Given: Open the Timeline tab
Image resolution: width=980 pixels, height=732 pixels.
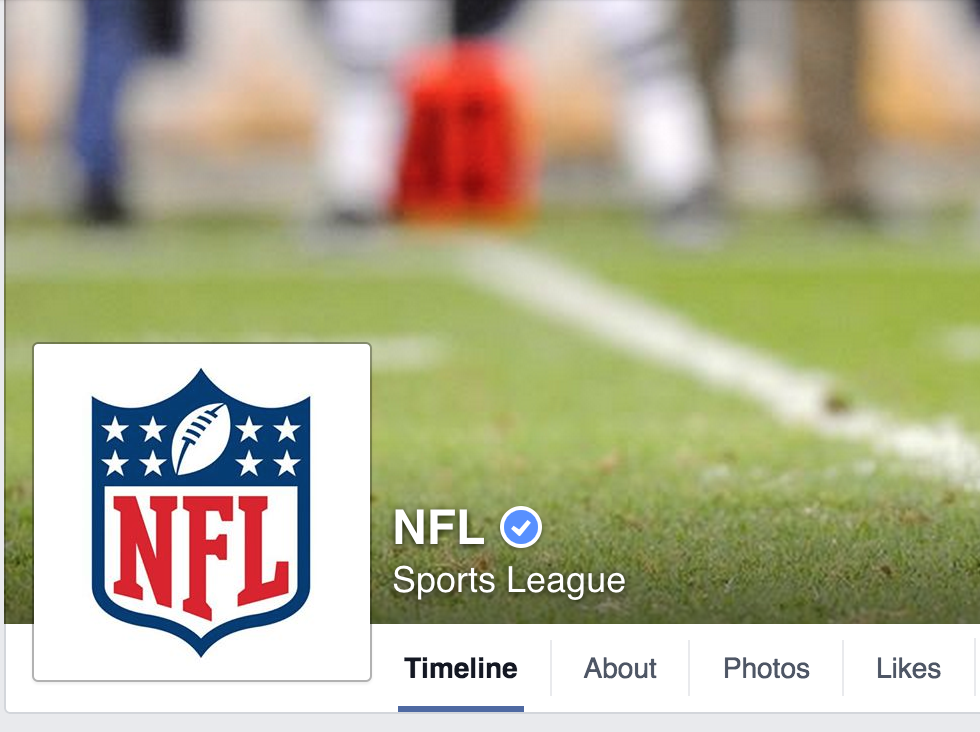Looking at the screenshot, I should [461, 668].
